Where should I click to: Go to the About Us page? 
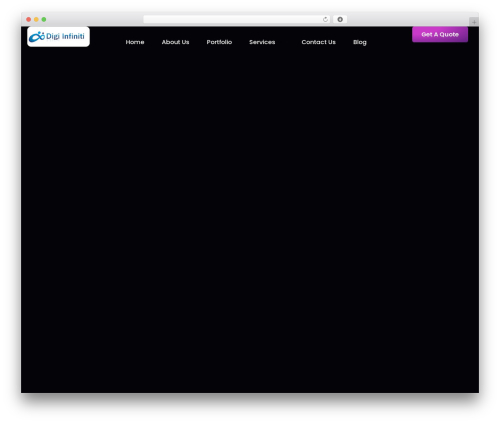175,42
